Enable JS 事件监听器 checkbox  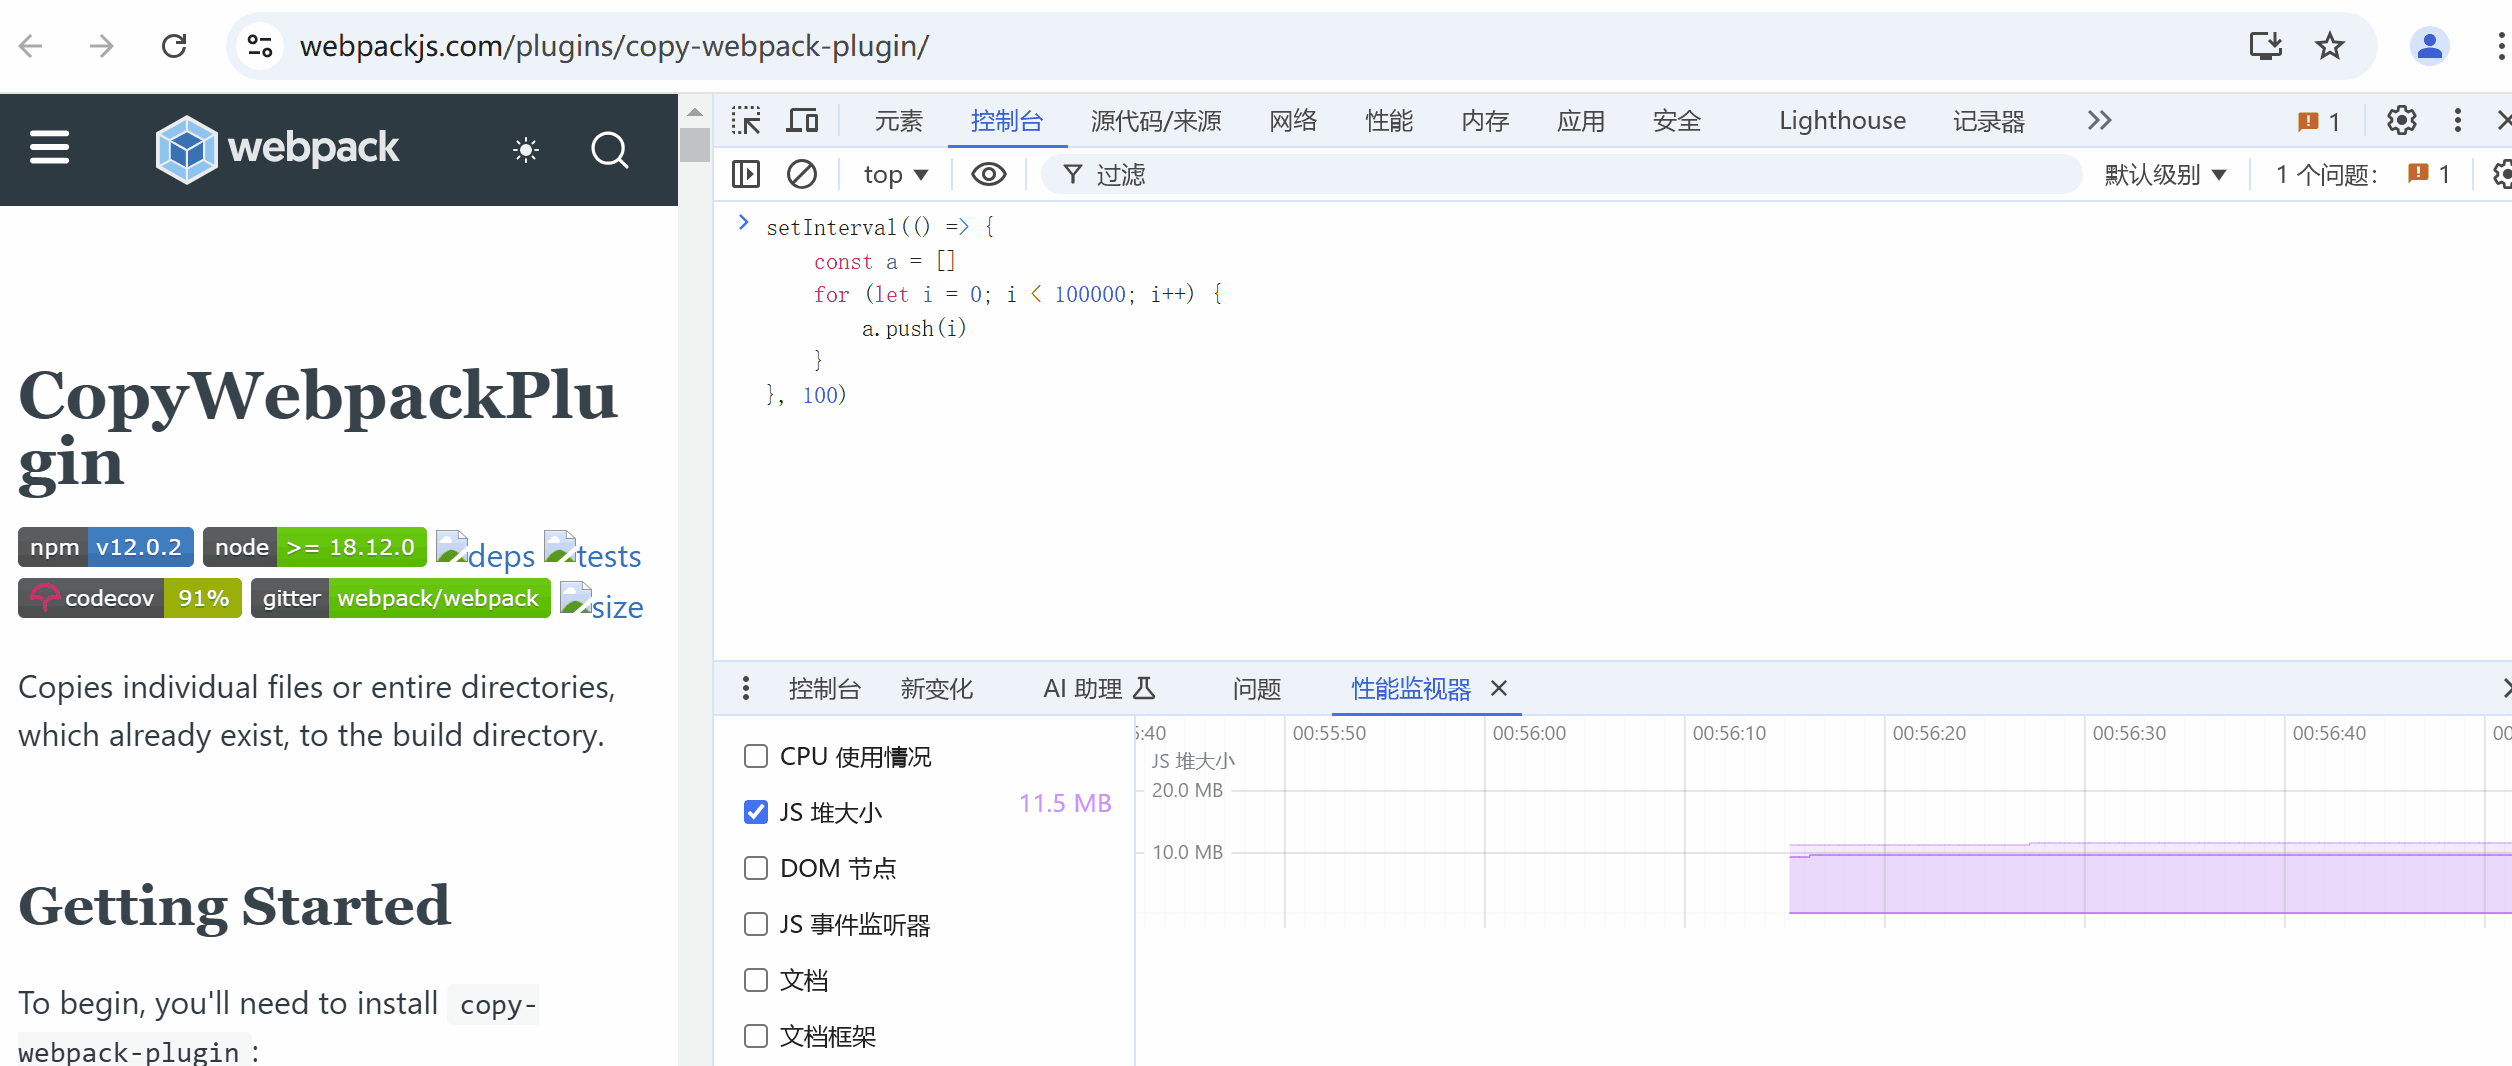click(756, 924)
